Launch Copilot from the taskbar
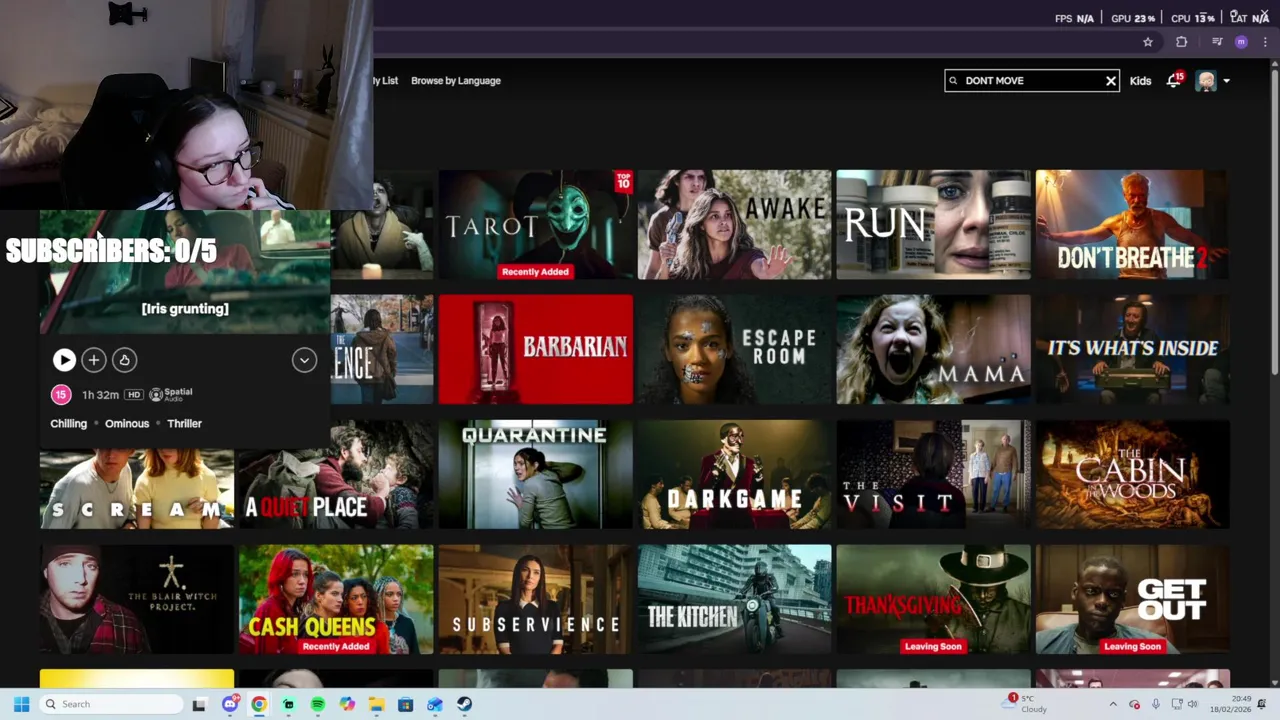 [x=347, y=704]
